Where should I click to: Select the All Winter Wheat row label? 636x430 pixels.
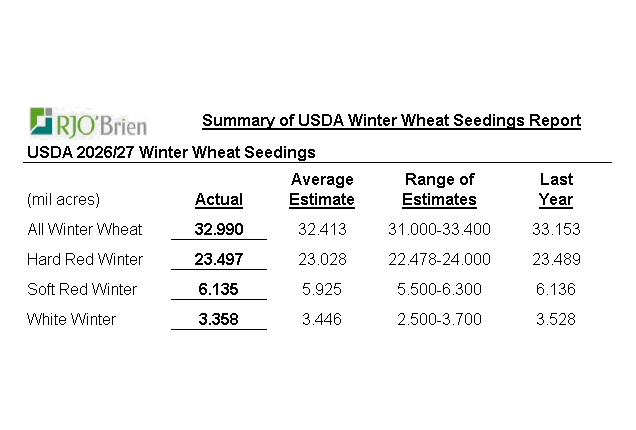85,229
